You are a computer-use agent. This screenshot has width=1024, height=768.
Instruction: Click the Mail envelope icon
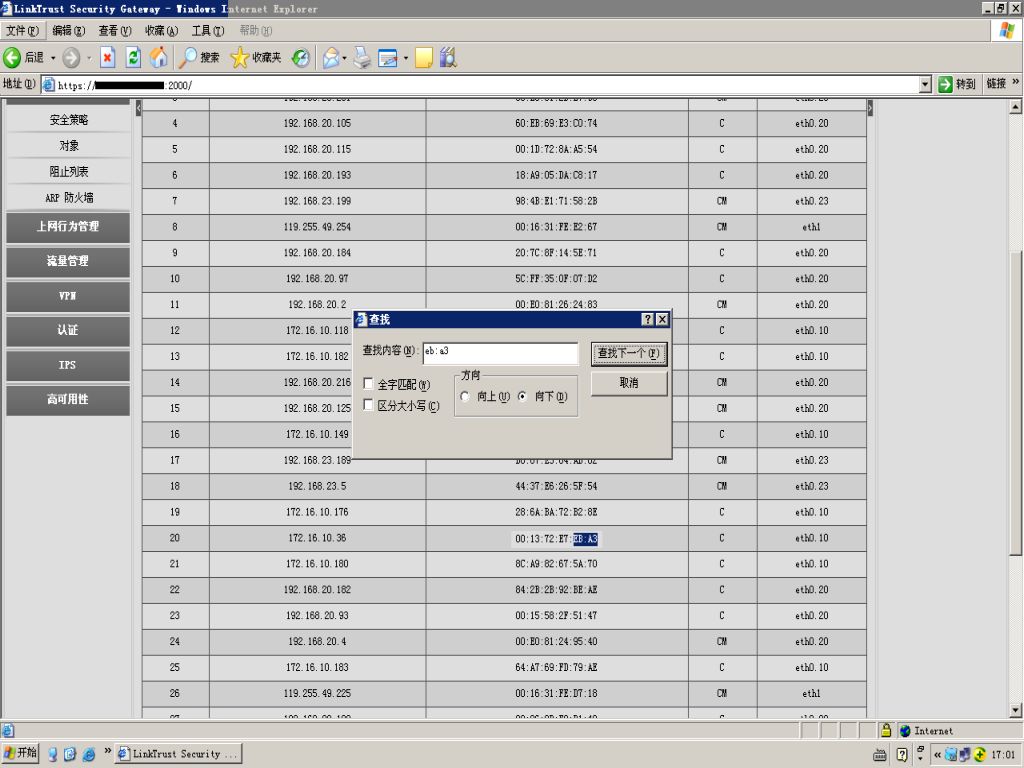(331, 58)
